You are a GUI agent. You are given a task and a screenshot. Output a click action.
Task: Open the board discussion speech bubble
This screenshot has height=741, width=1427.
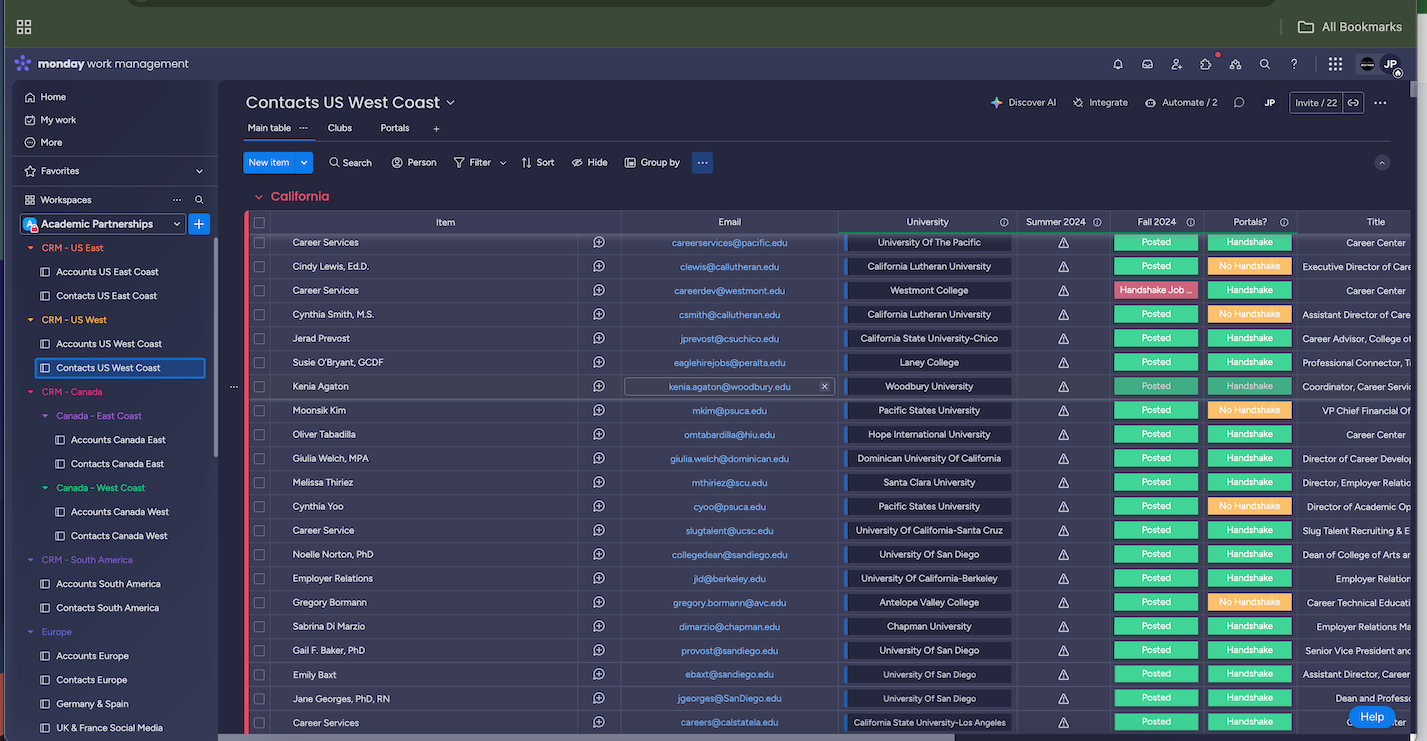[1239, 103]
